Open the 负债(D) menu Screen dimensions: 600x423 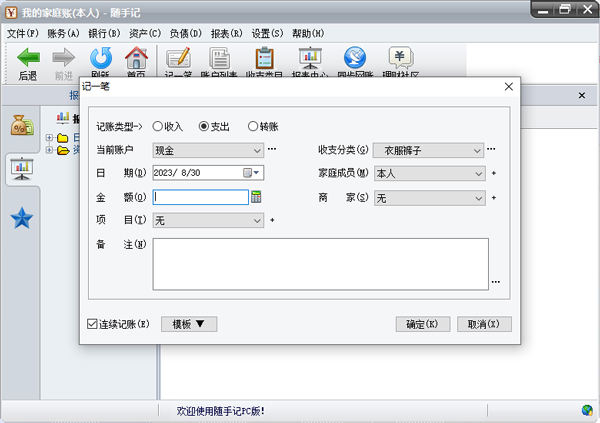pyautogui.click(x=186, y=34)
